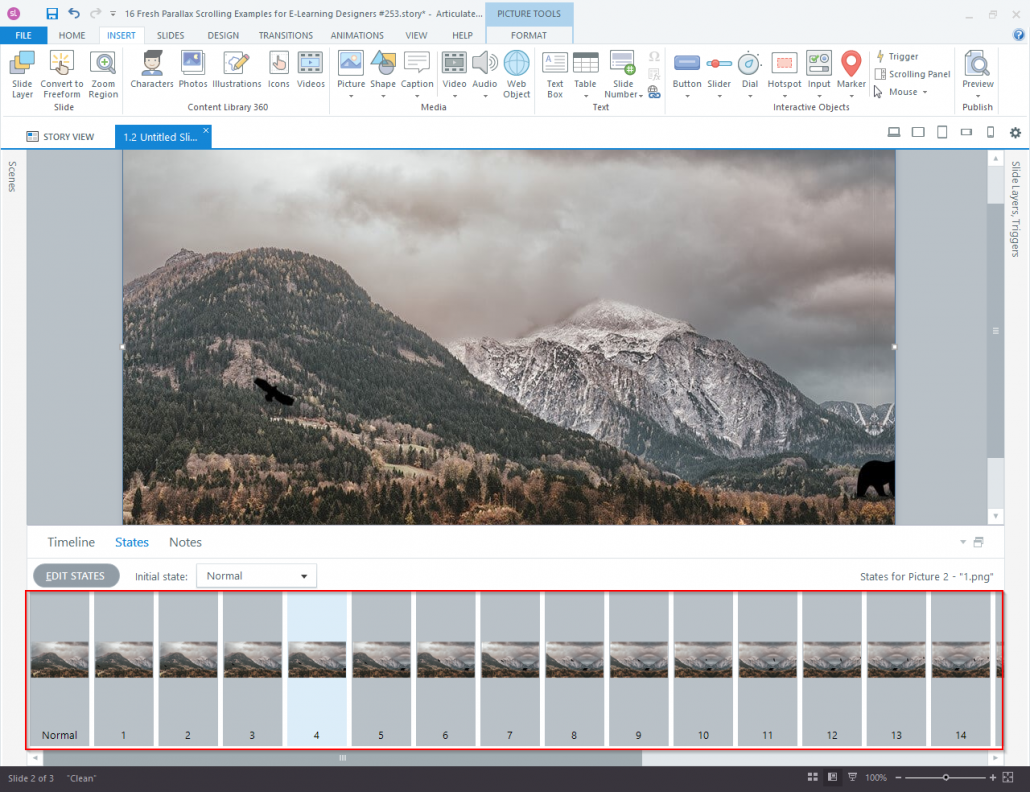Open the Photos tool in the Insert ribbon
Screen dimensions: 1030x792
(x=192, y=72)
